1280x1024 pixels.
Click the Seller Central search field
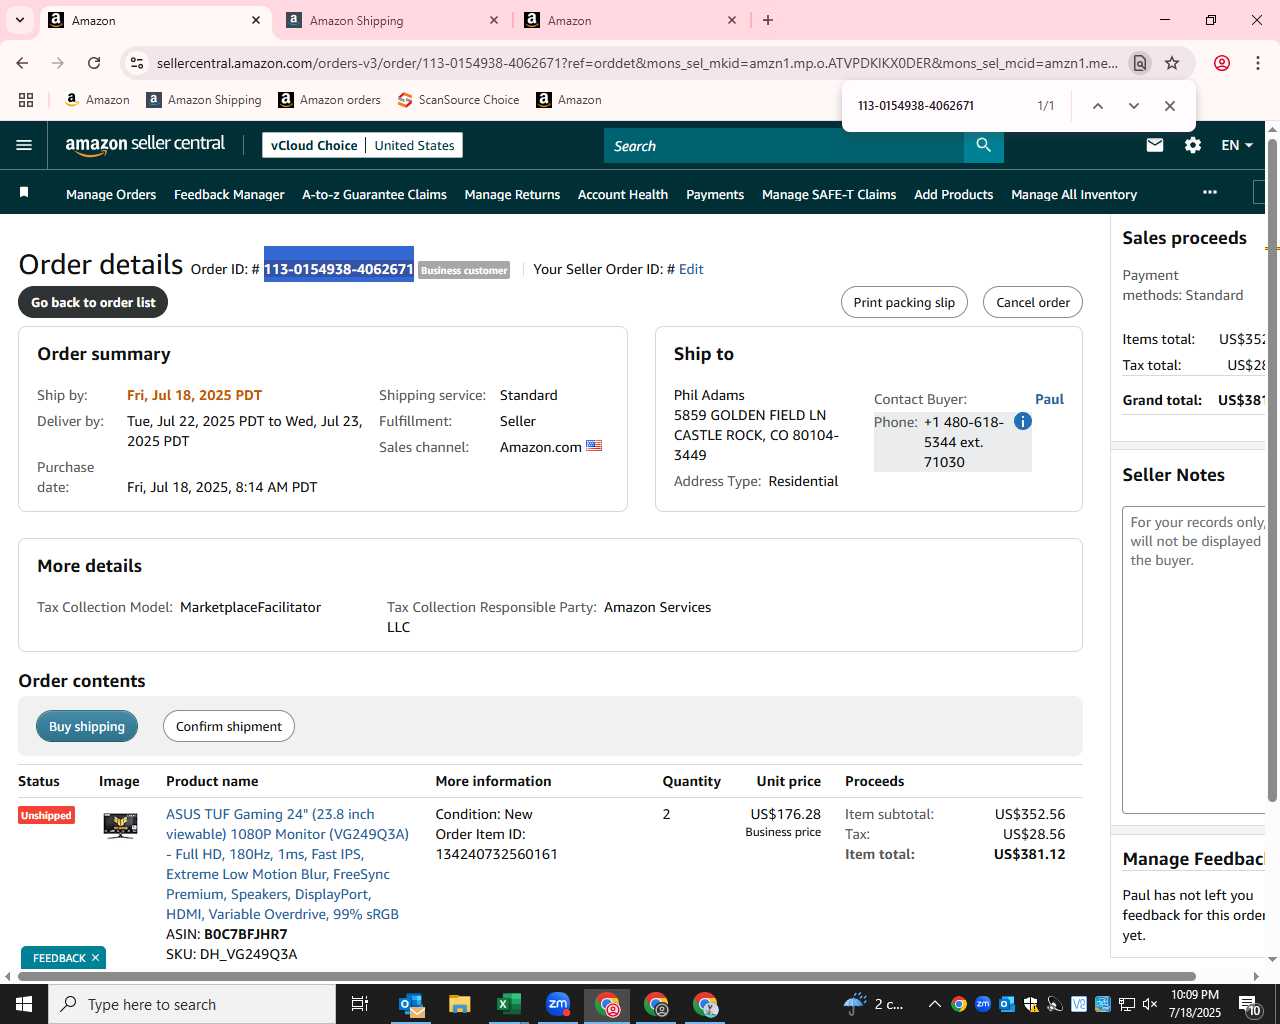click(x=784, y=146)
